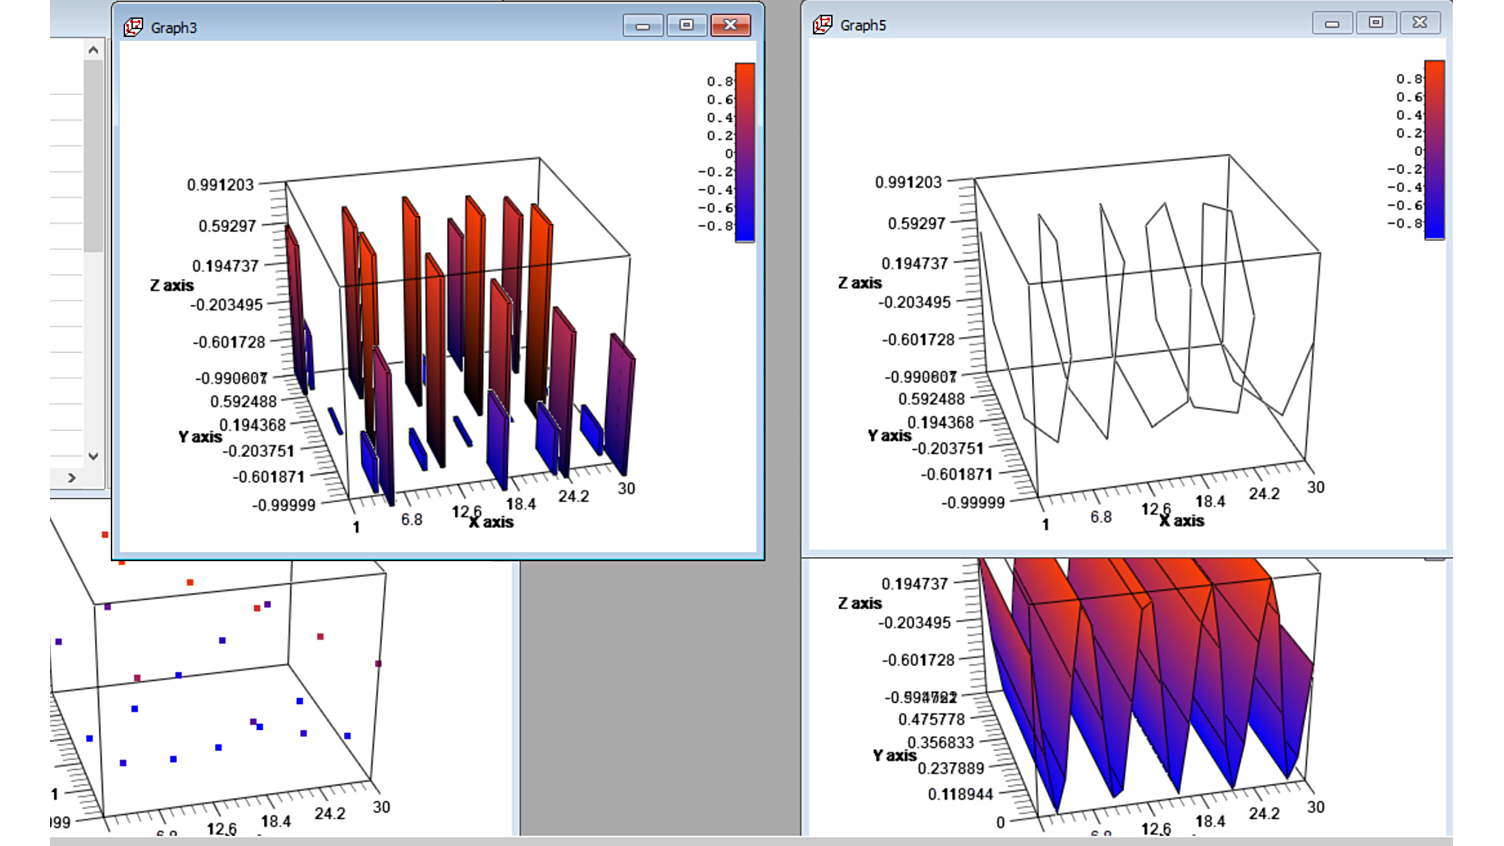
Task: Select the Y axis label in Graph3
Action: coord(200,437)
